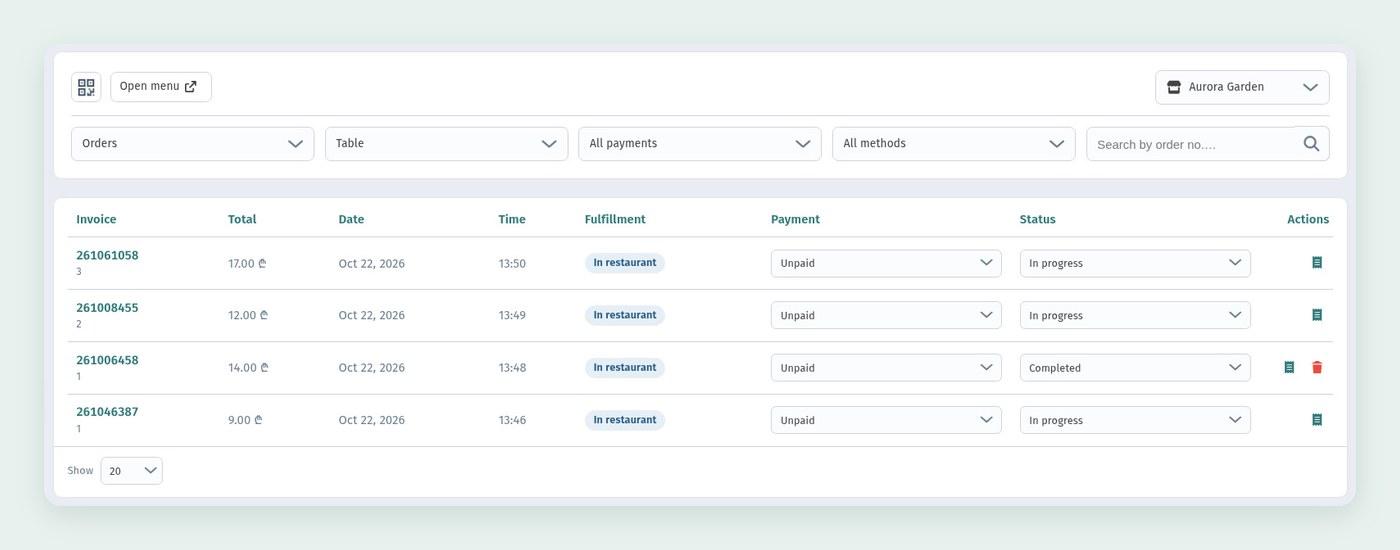The height and width of the screenshot is (550, 1400).
Task: Click the Actions column header
Action: (1308, 219)
